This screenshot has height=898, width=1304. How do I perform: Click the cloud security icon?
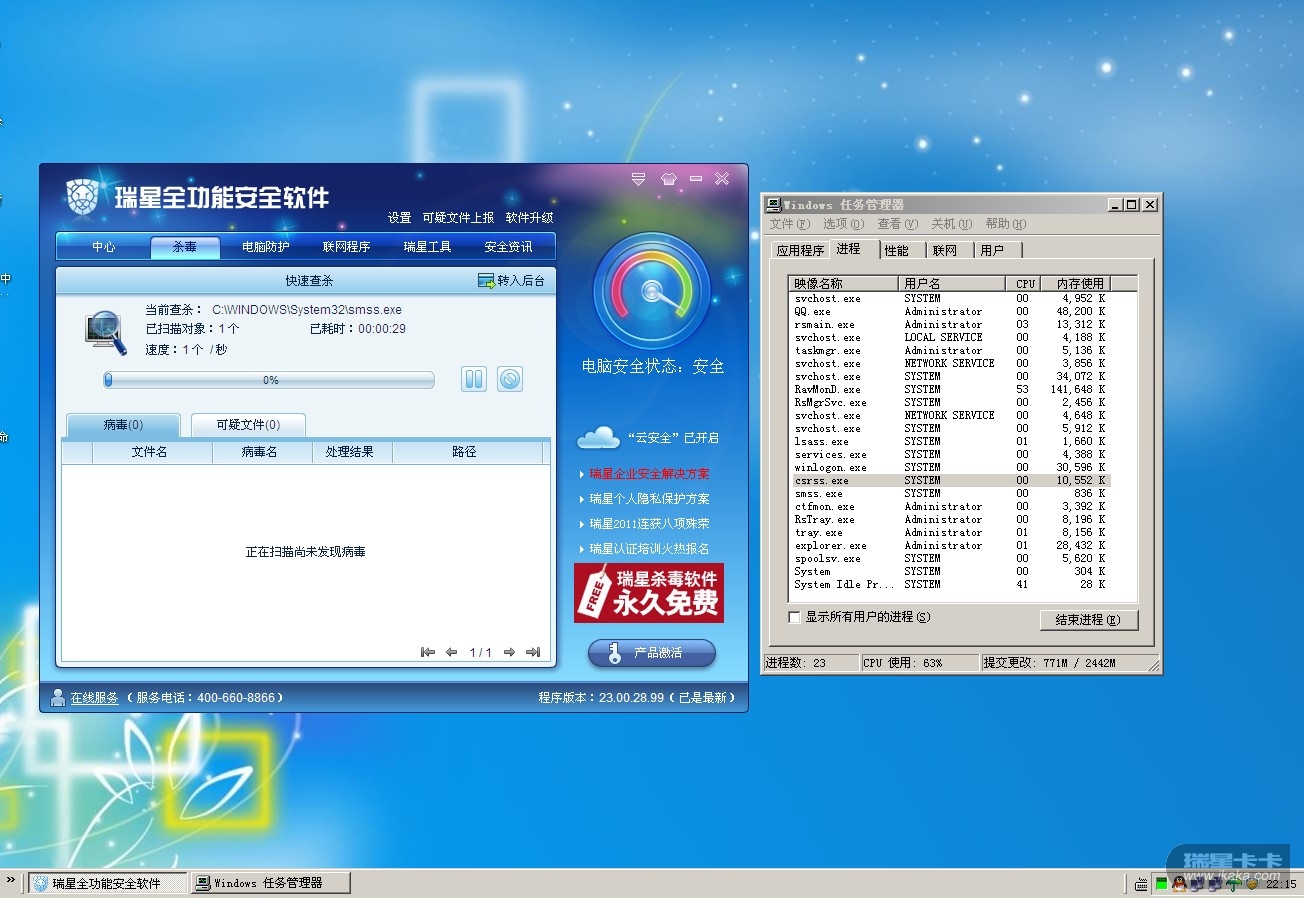(x=599, y=437)
